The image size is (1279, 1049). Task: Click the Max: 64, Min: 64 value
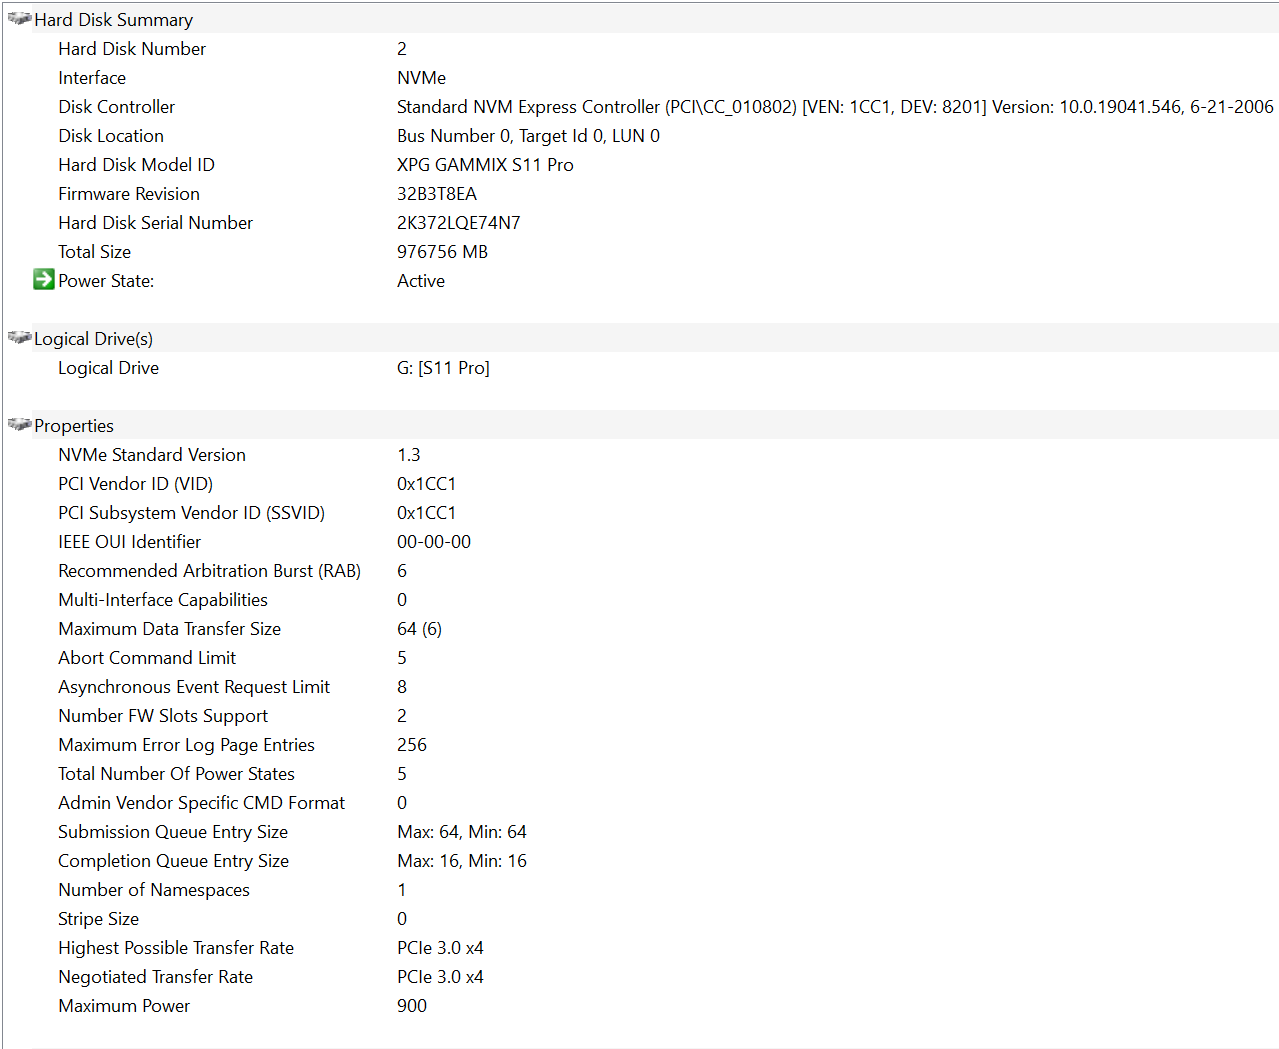click(462, 832)
